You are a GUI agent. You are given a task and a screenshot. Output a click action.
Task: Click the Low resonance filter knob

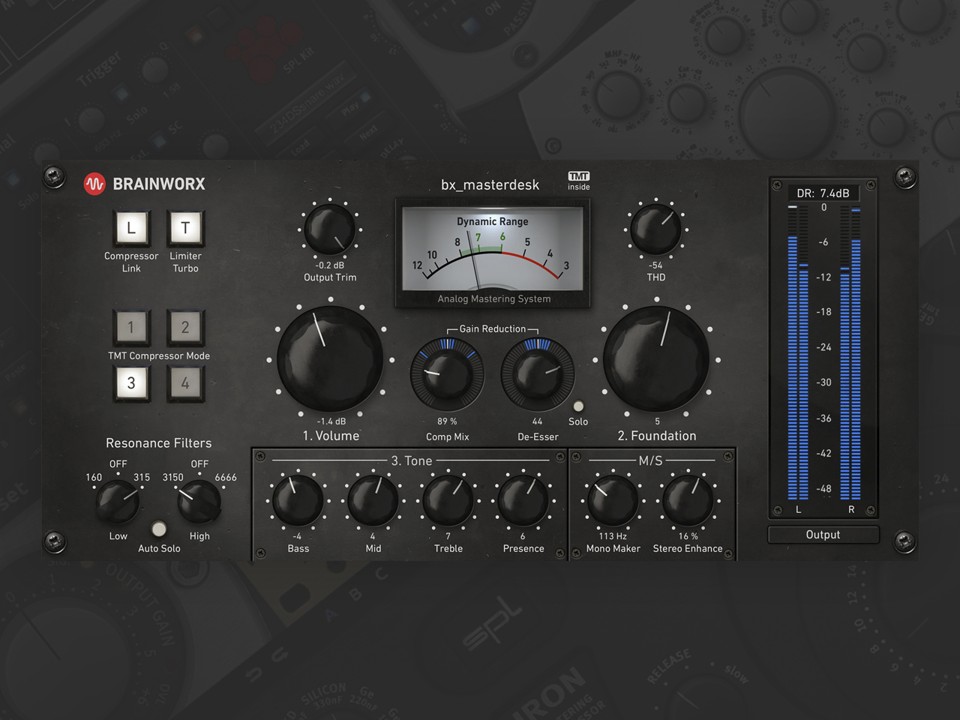tap(118, 502)
